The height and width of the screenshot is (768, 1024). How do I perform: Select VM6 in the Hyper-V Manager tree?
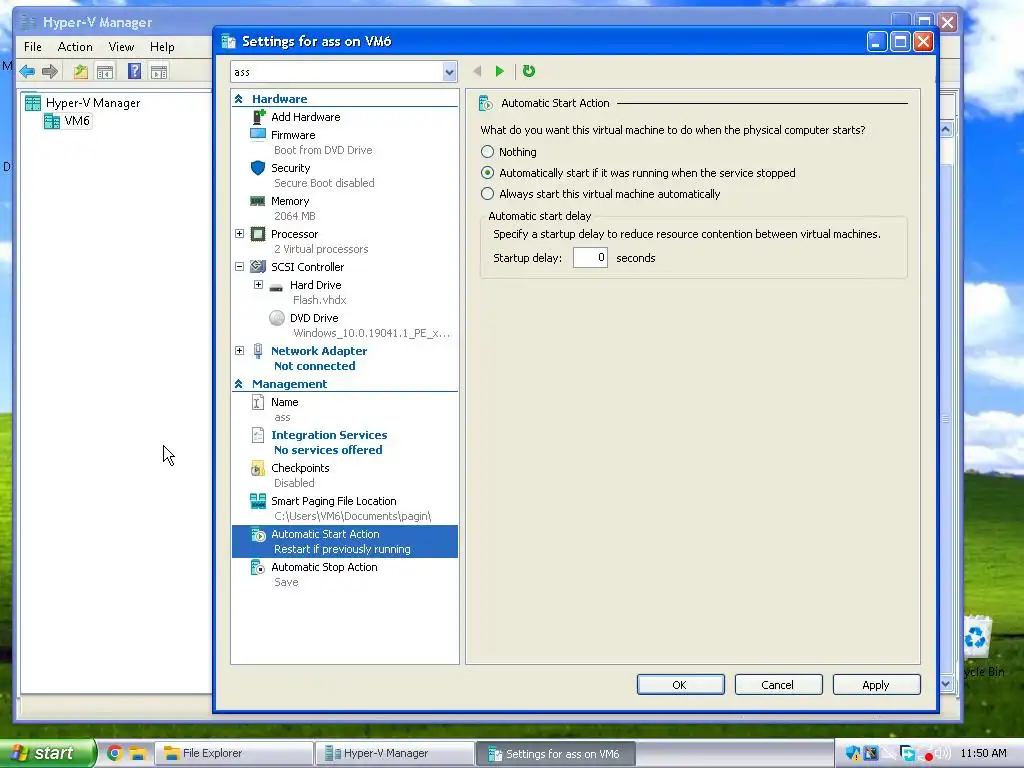[x=76, y=121]
